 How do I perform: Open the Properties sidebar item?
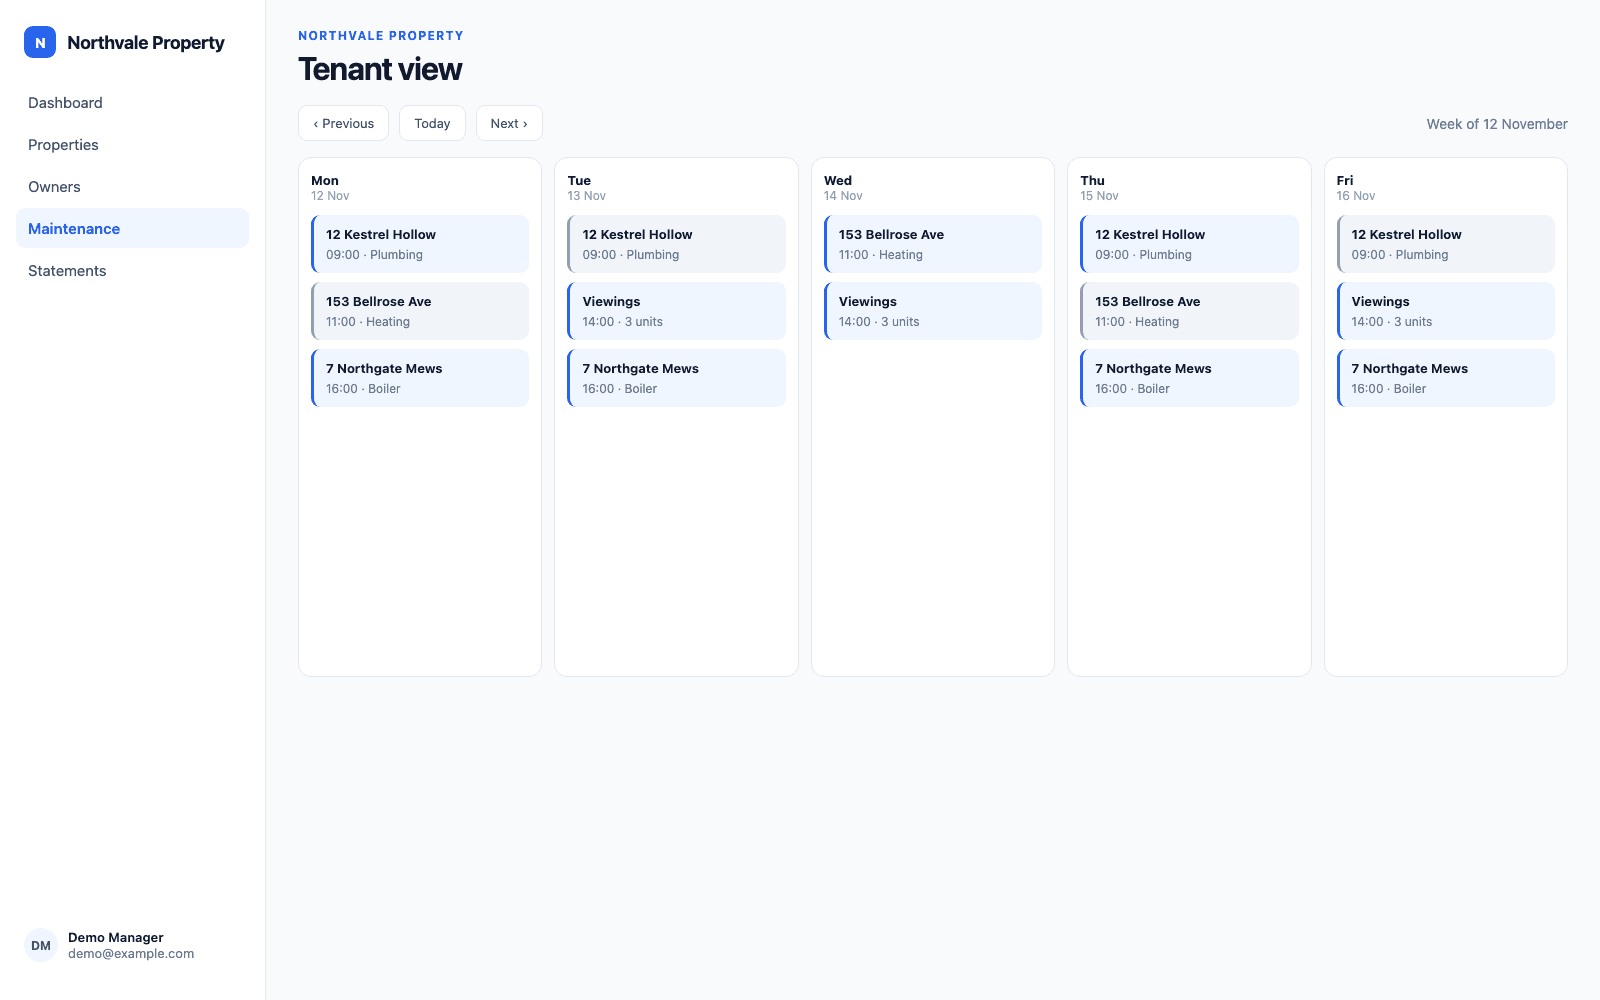132,145
